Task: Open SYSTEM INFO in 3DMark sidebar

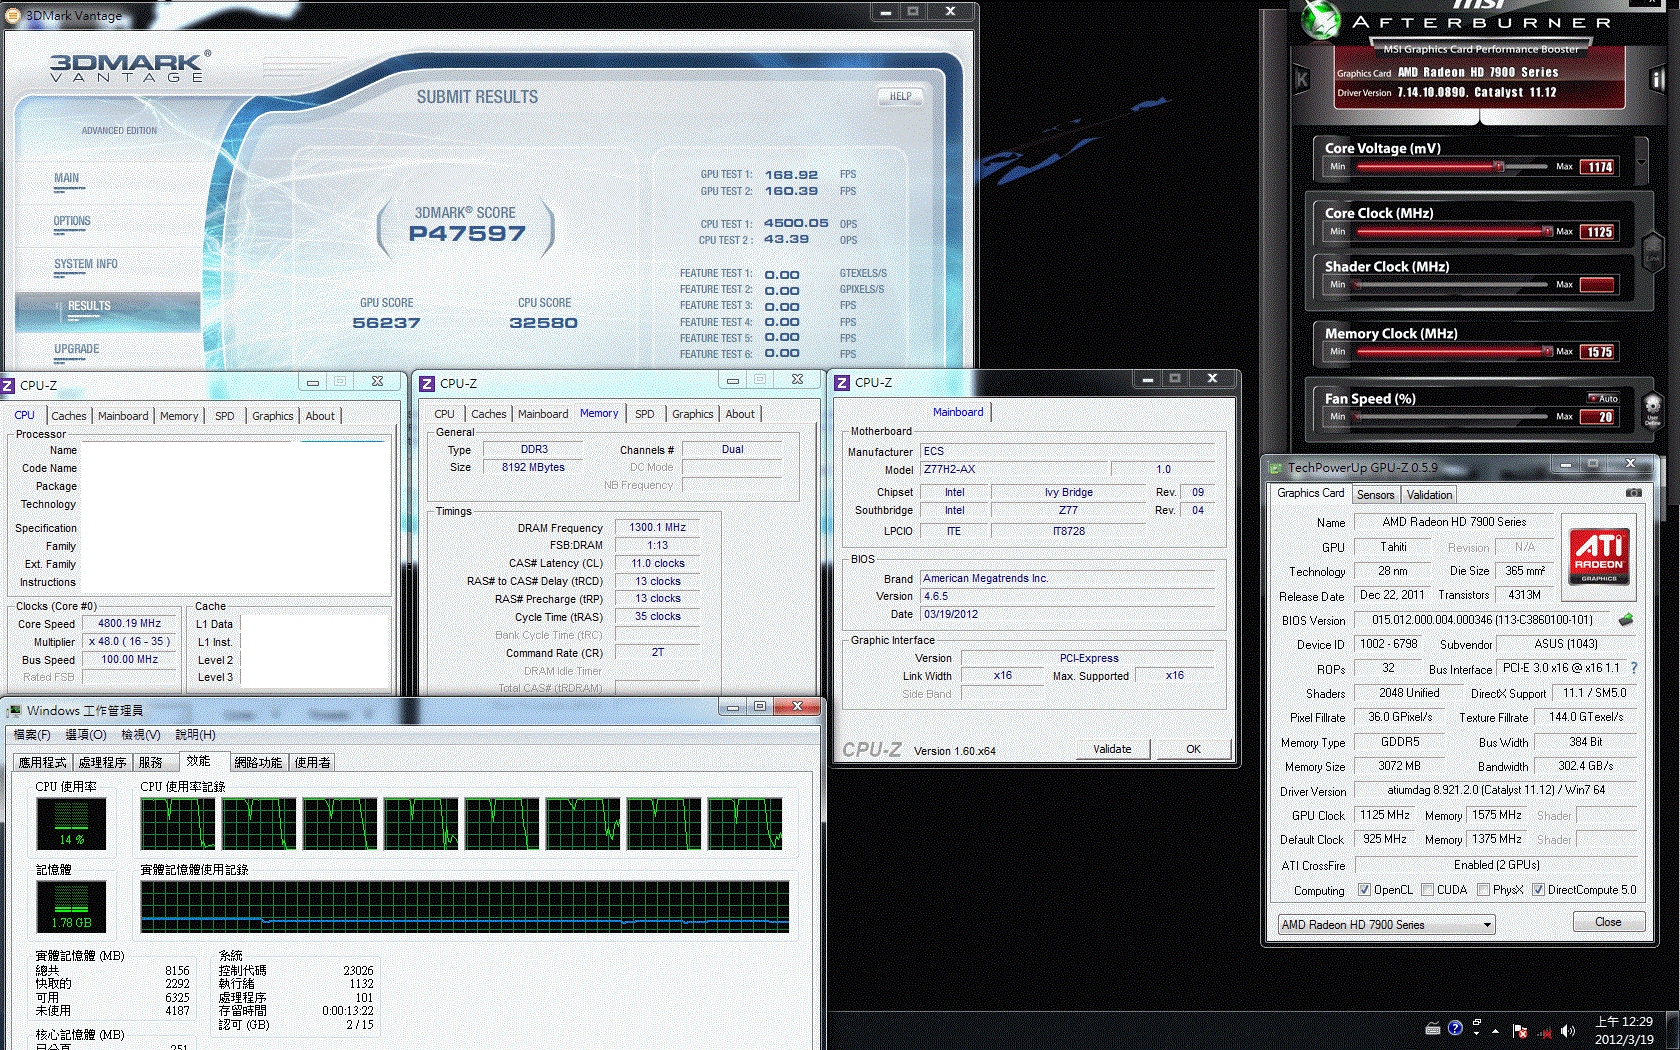Action: click(86, 264)
